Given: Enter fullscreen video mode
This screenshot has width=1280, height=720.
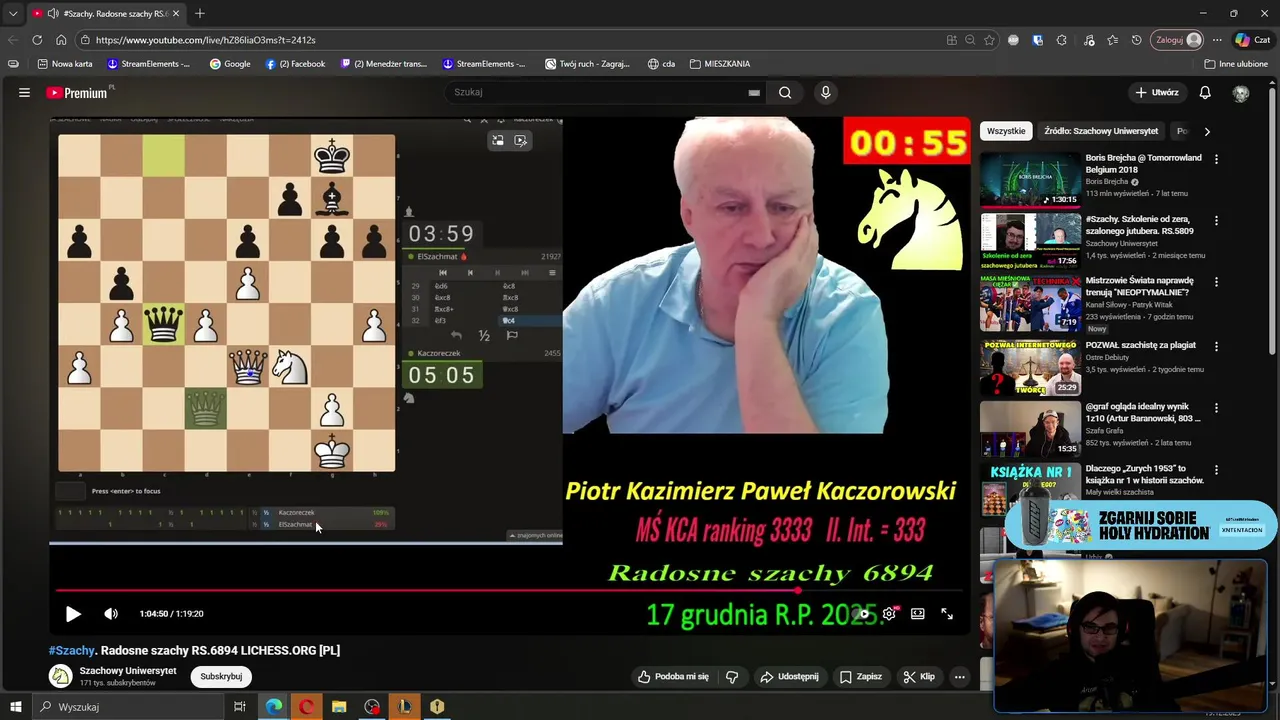Looking at the screenshot, I should 947,614.
